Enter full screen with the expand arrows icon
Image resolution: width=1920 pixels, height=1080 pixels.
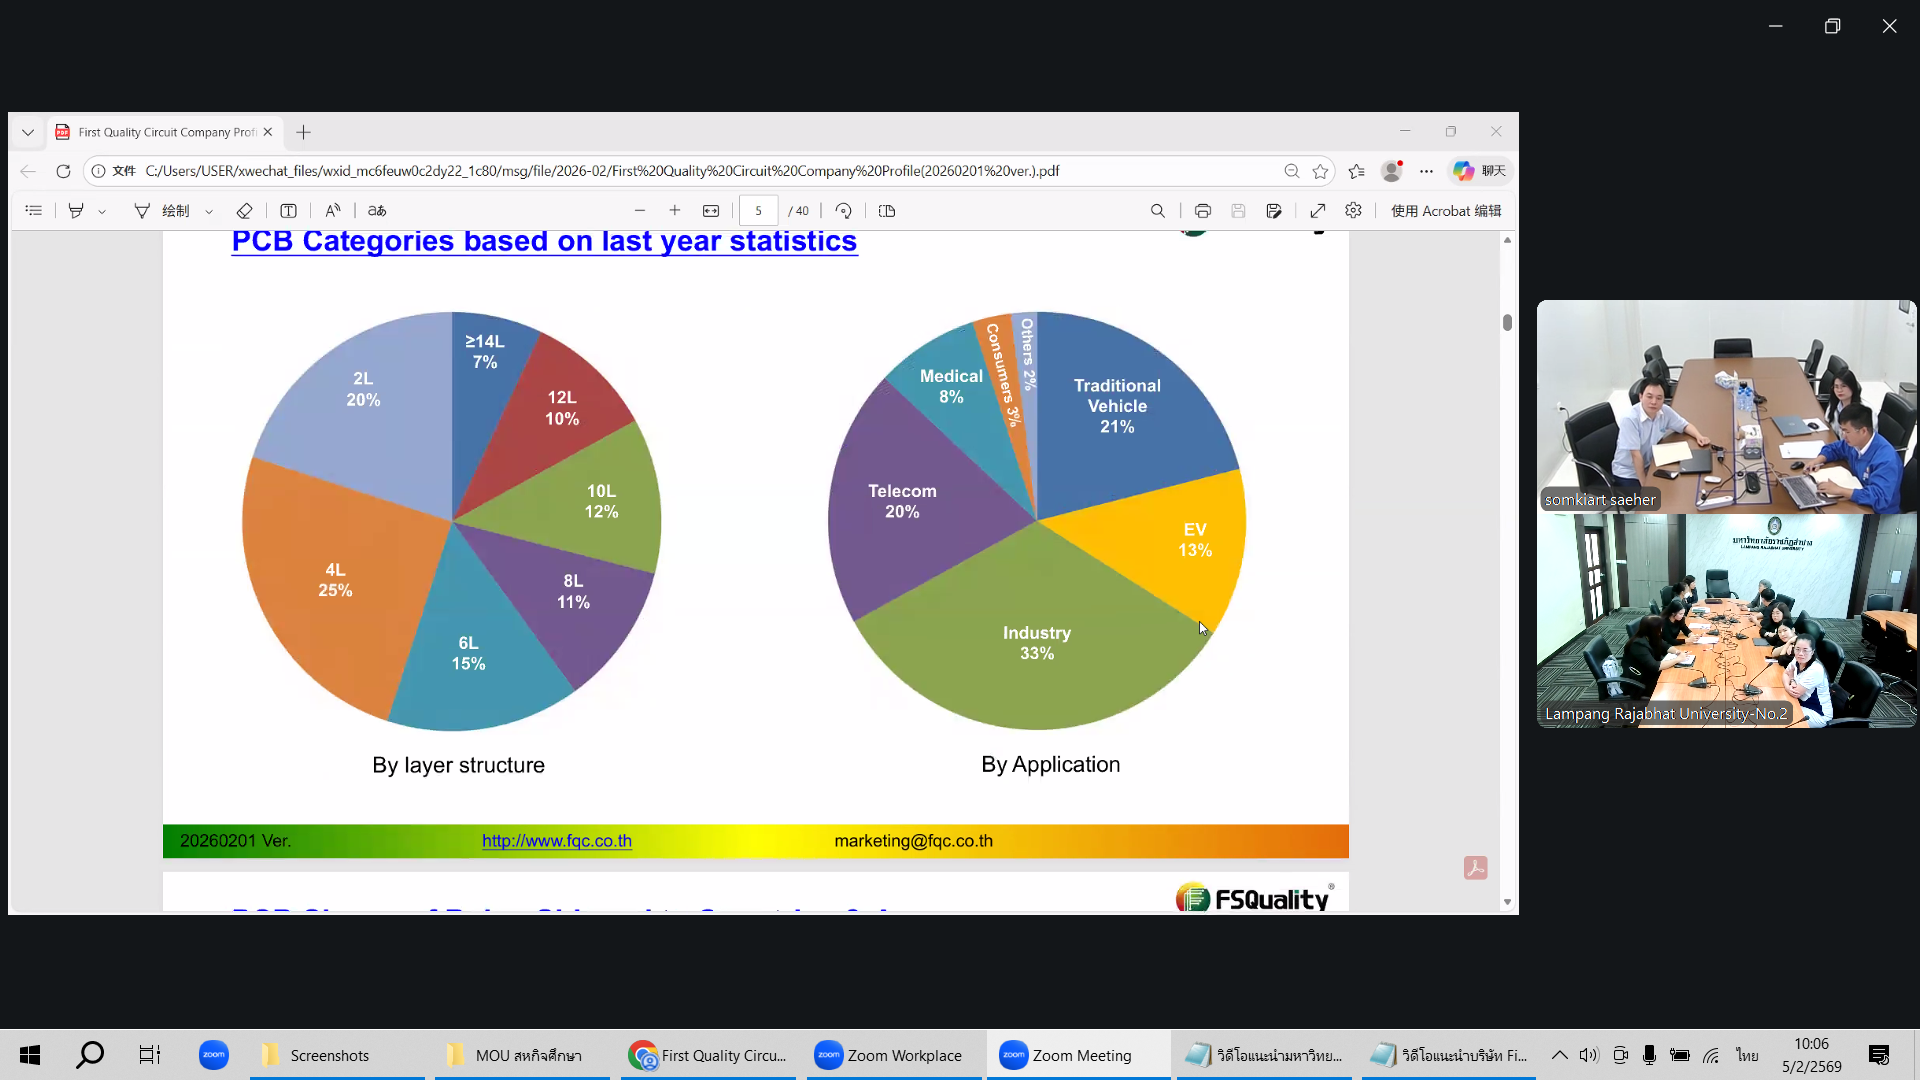coord(1317,211)
